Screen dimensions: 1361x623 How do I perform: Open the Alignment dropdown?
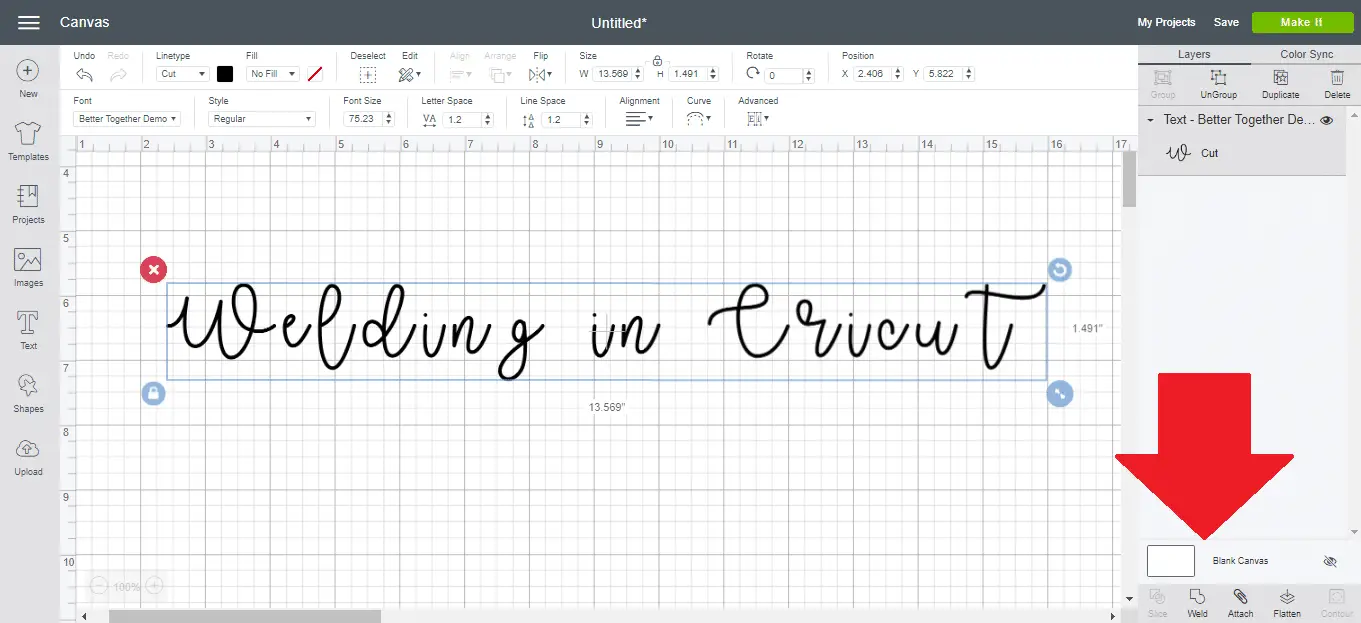639,119
